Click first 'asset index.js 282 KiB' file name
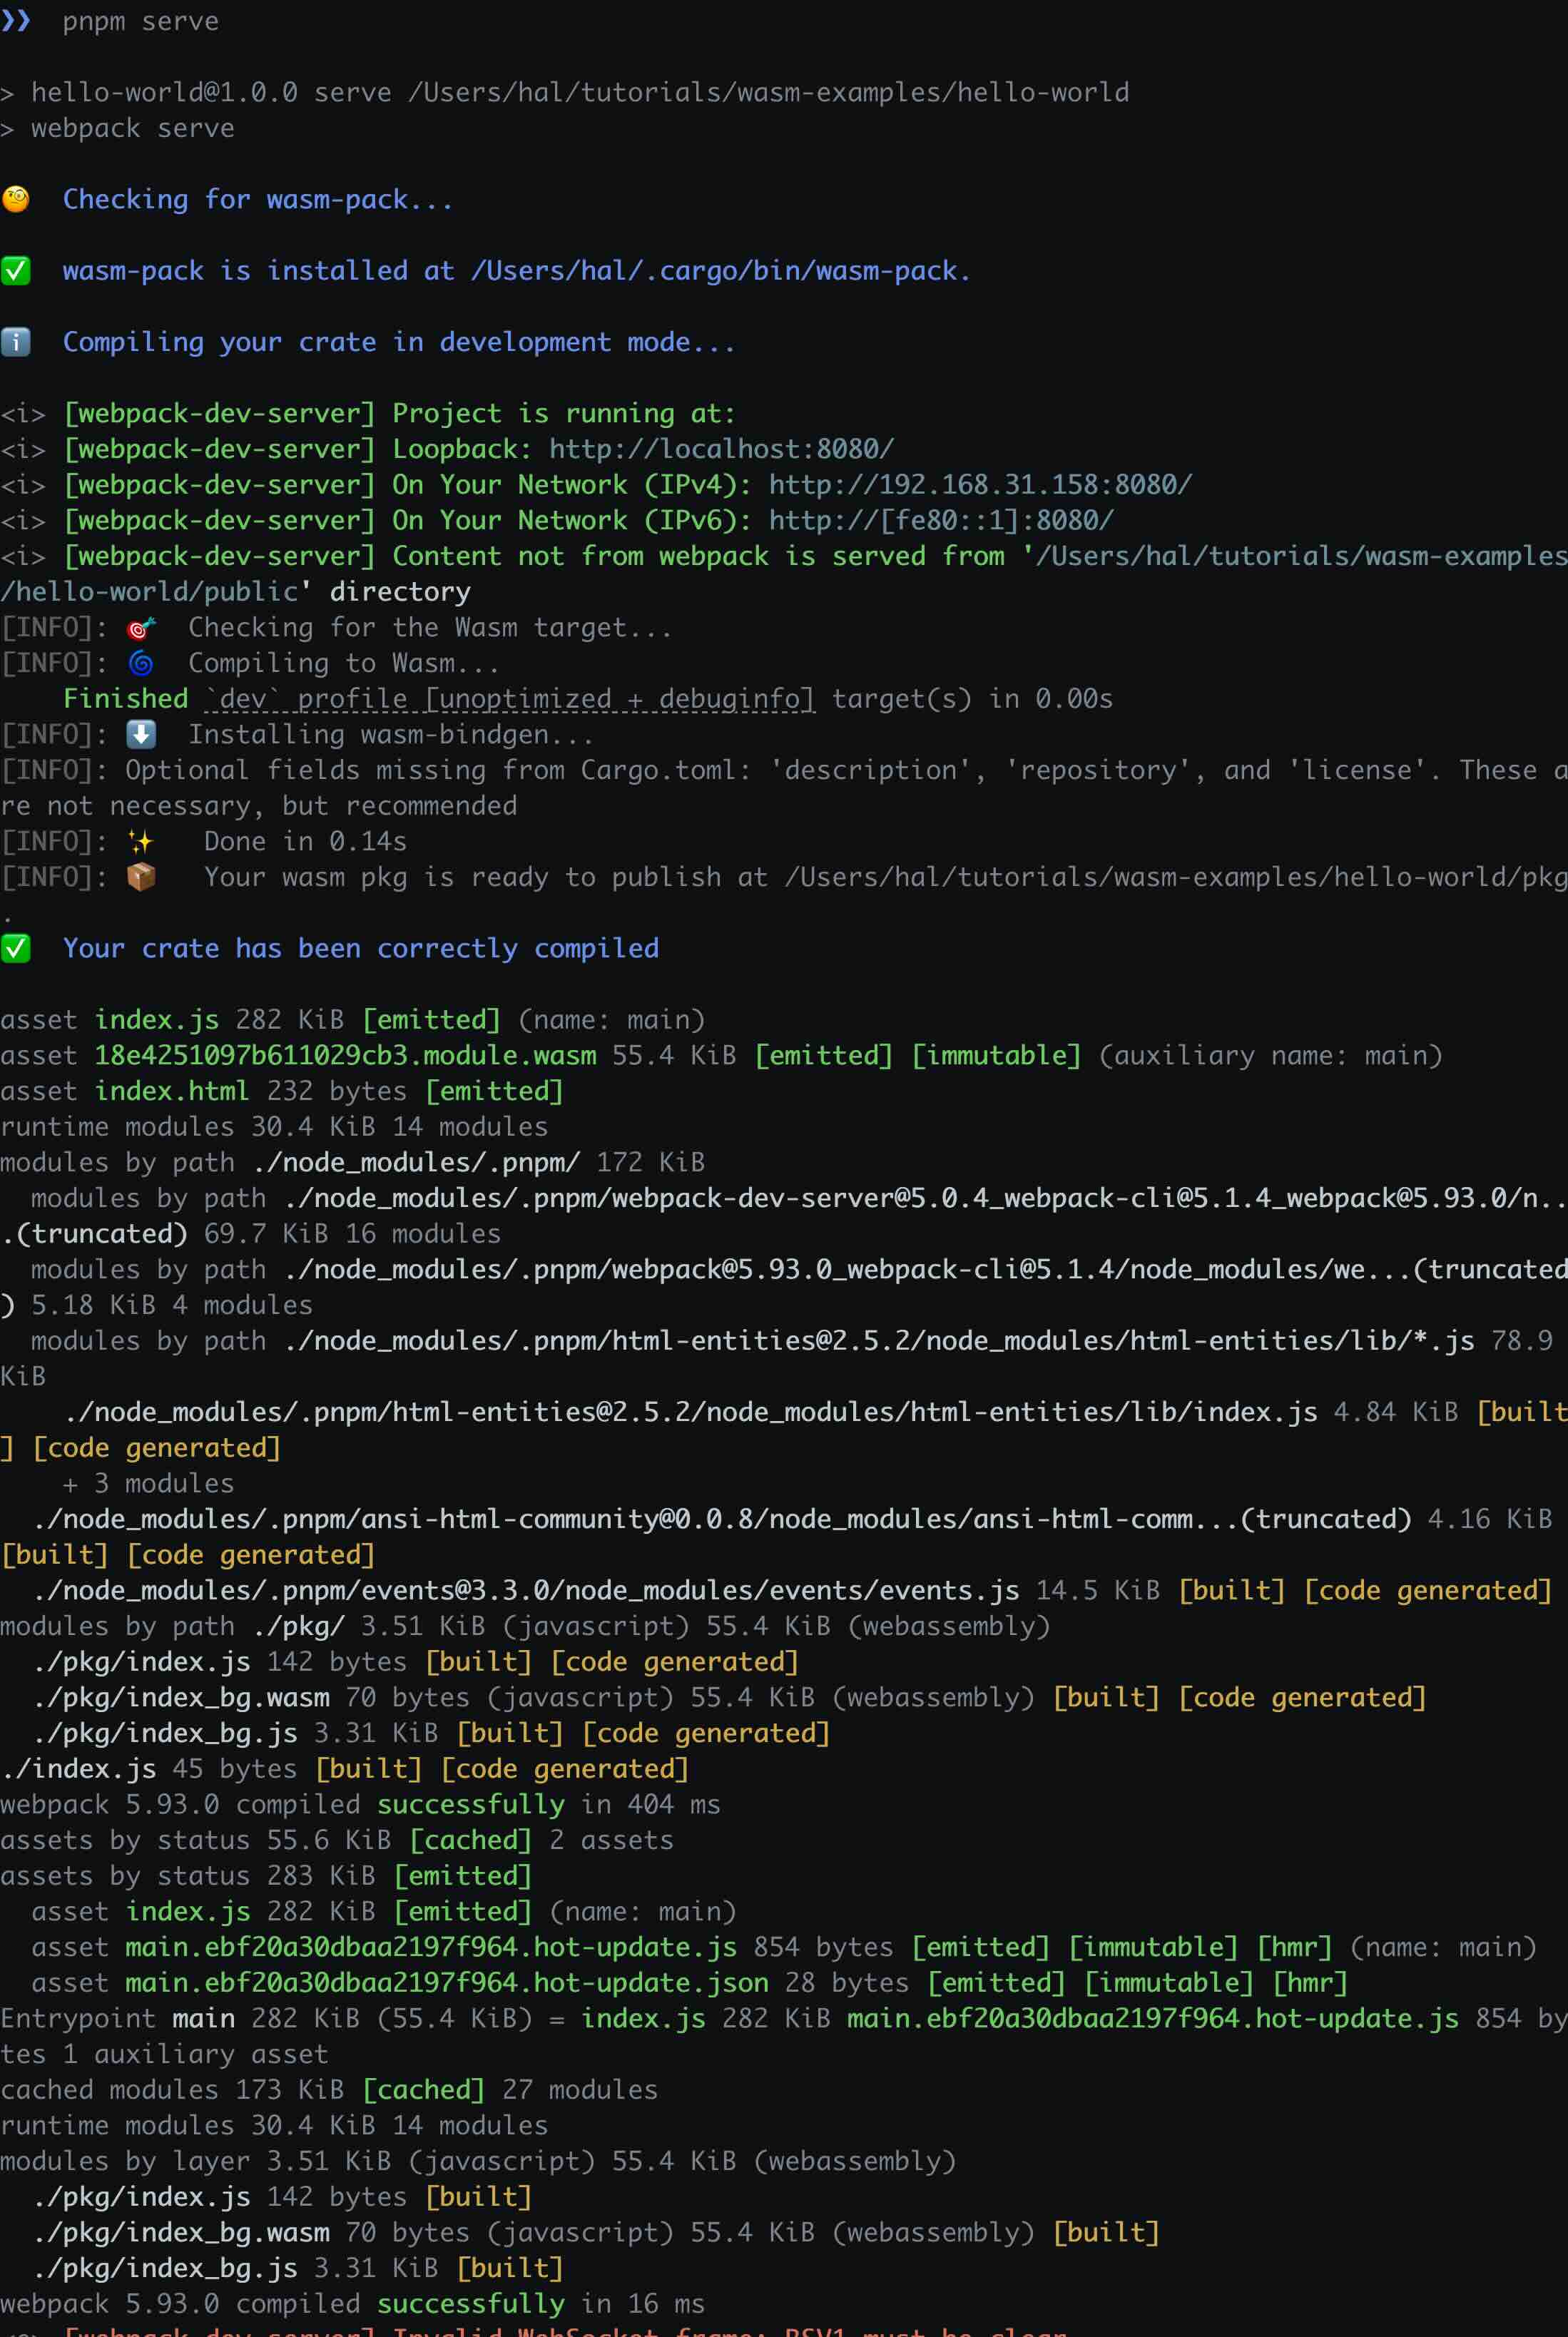The image size is (1568, 2337). coord(156,1020)
